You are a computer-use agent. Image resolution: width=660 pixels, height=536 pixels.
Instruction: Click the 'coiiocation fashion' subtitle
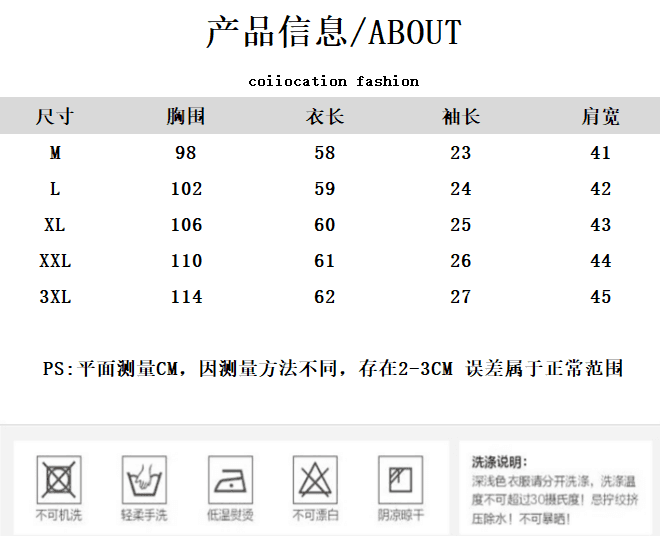pos(334,81)
